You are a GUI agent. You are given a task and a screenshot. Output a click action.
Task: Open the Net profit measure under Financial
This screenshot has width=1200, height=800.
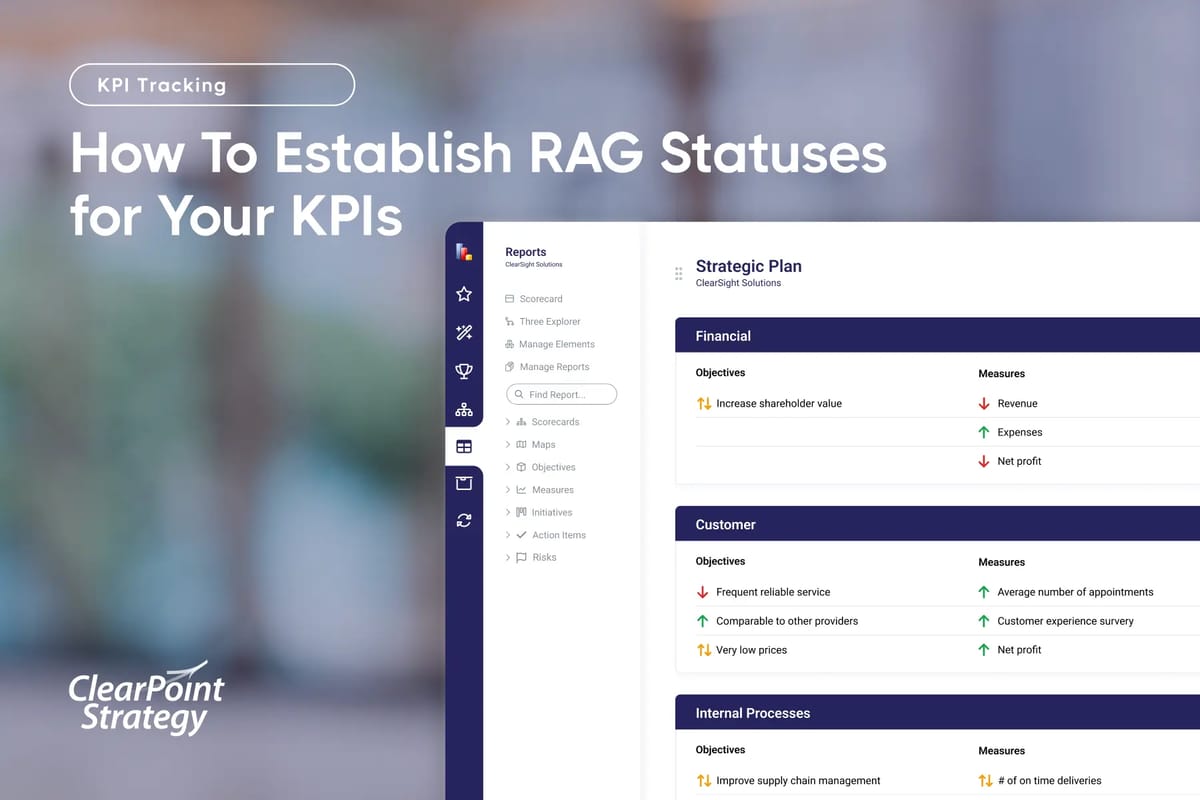point(1019,461)
